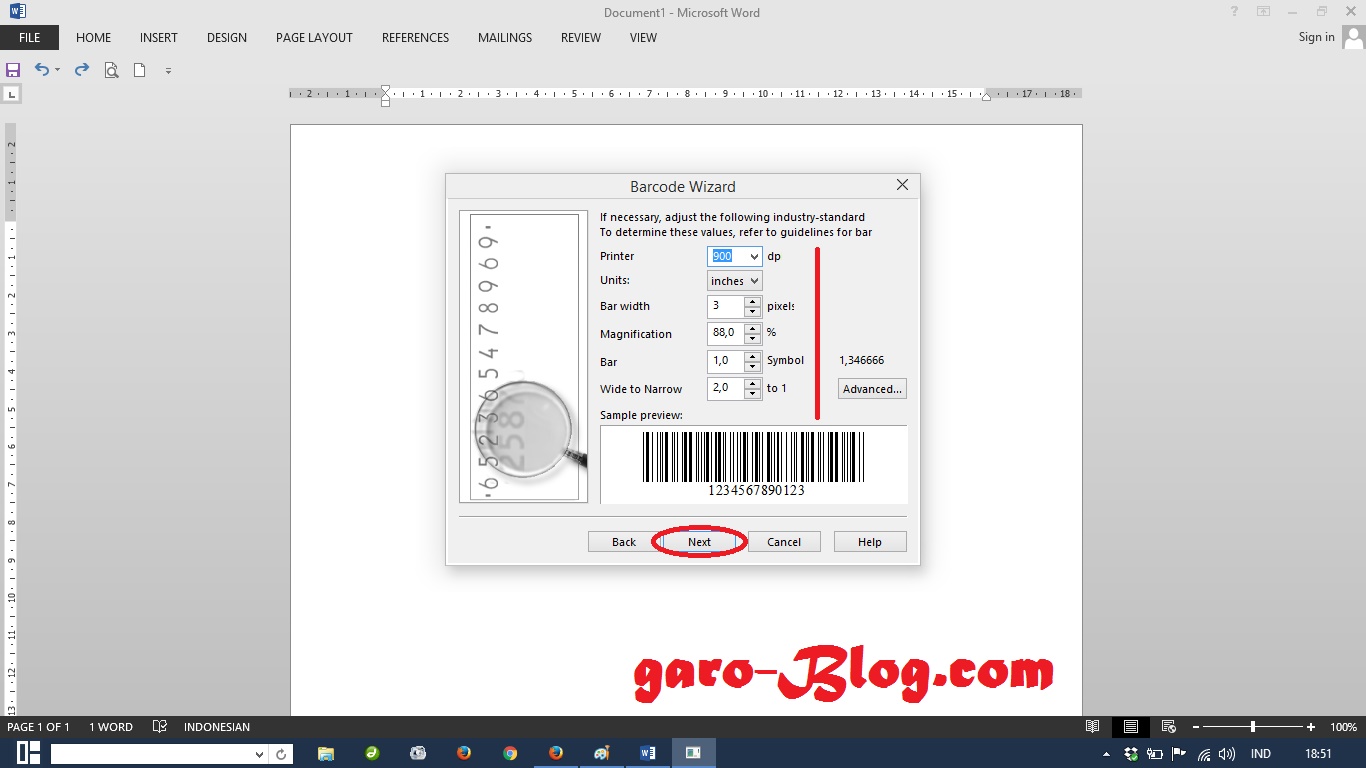Switch to Read Mode via status bar icon
1366x768 pixels.
click(1093, 727)
